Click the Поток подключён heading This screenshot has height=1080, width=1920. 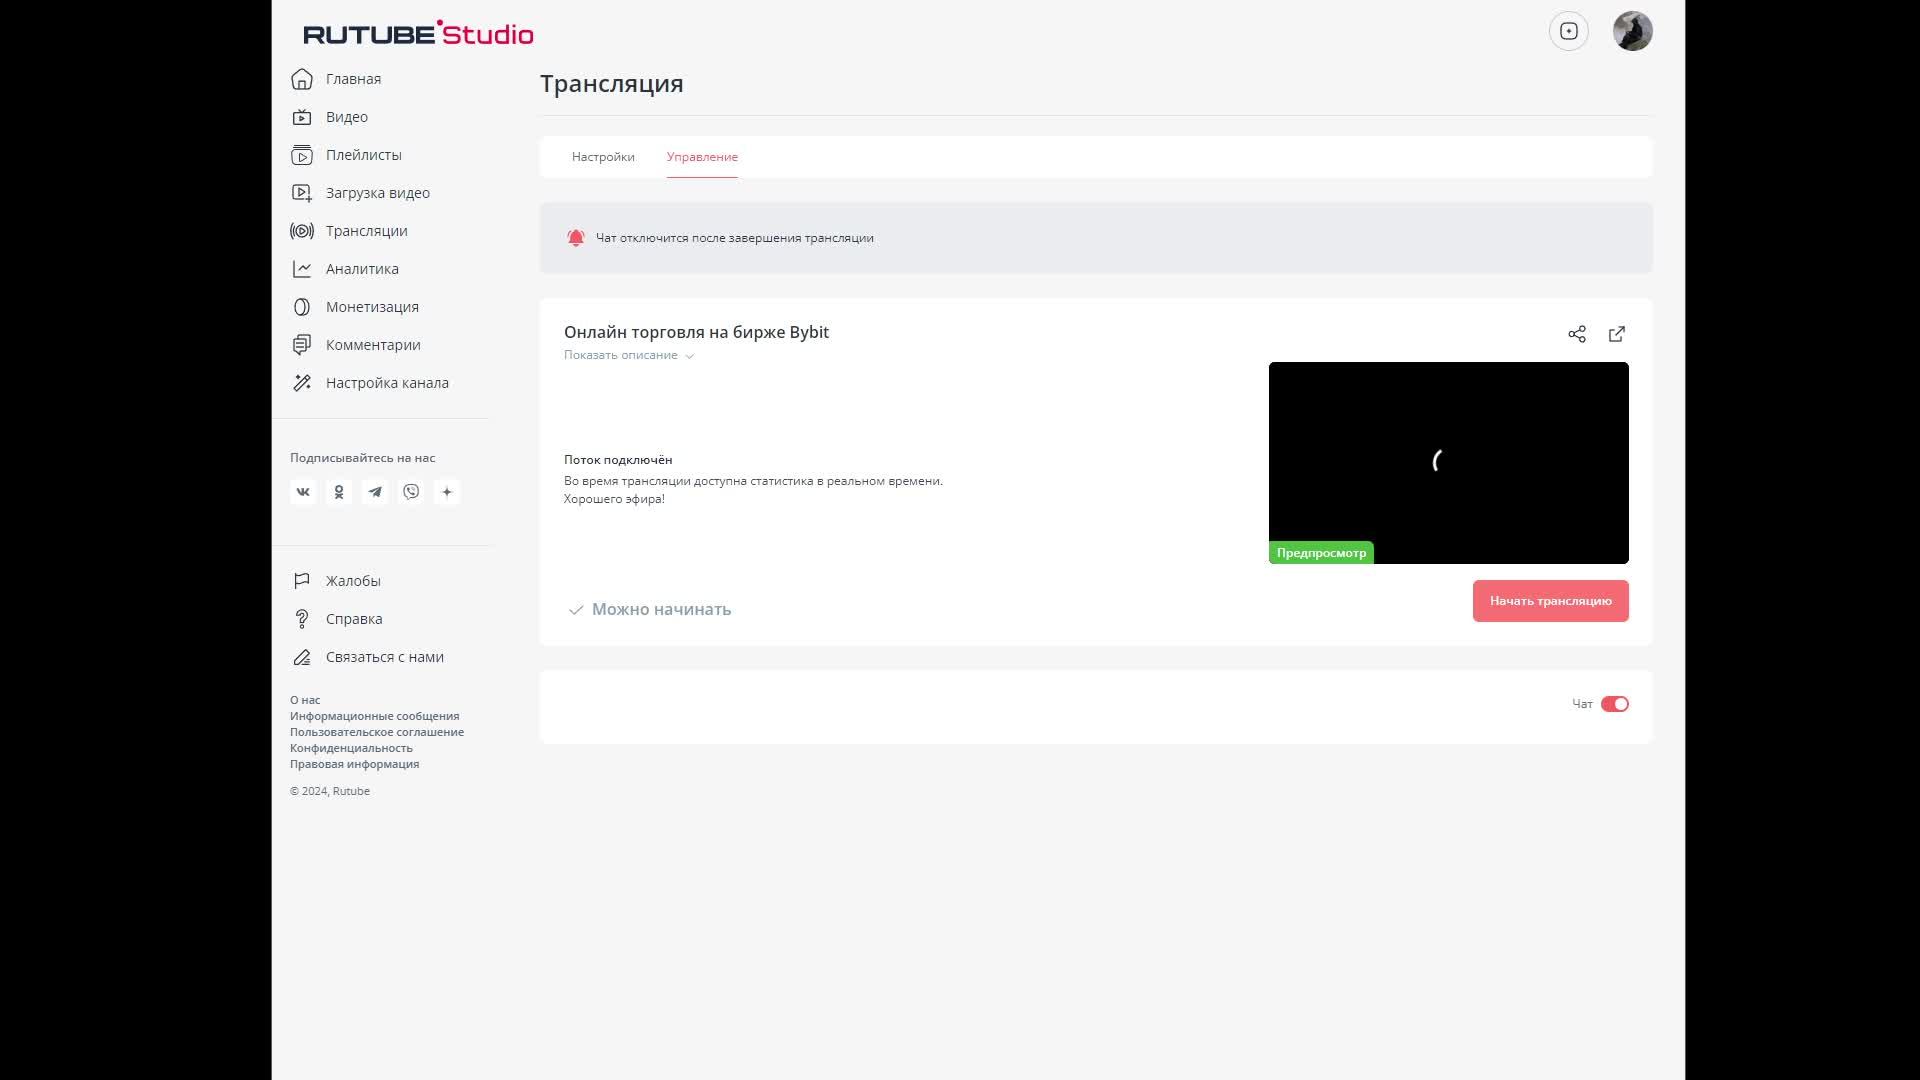click(618, 460)
